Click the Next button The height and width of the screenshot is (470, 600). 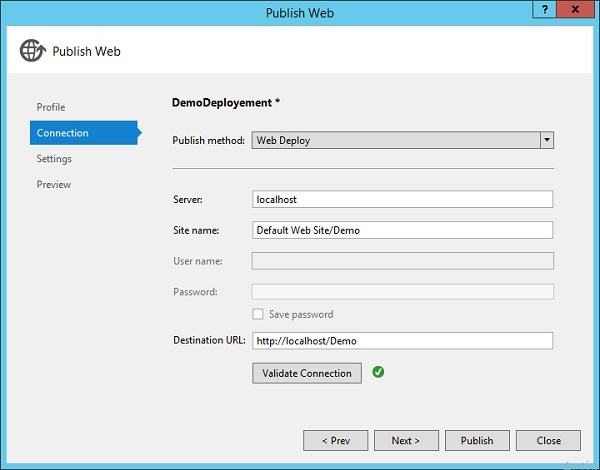tap(405, 440)
